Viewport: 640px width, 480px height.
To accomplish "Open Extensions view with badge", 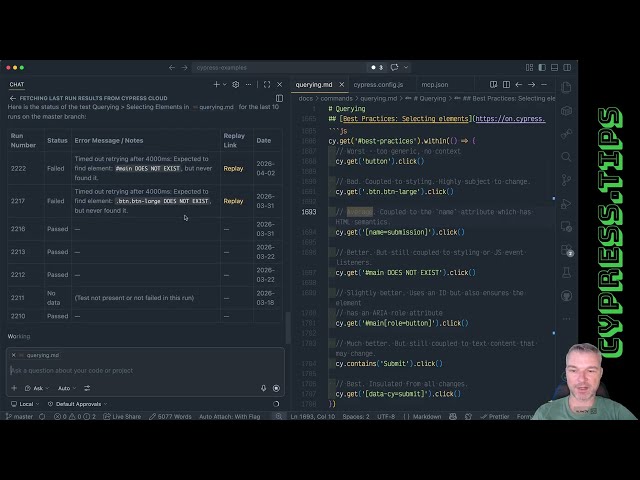I will tap(567, 250).
